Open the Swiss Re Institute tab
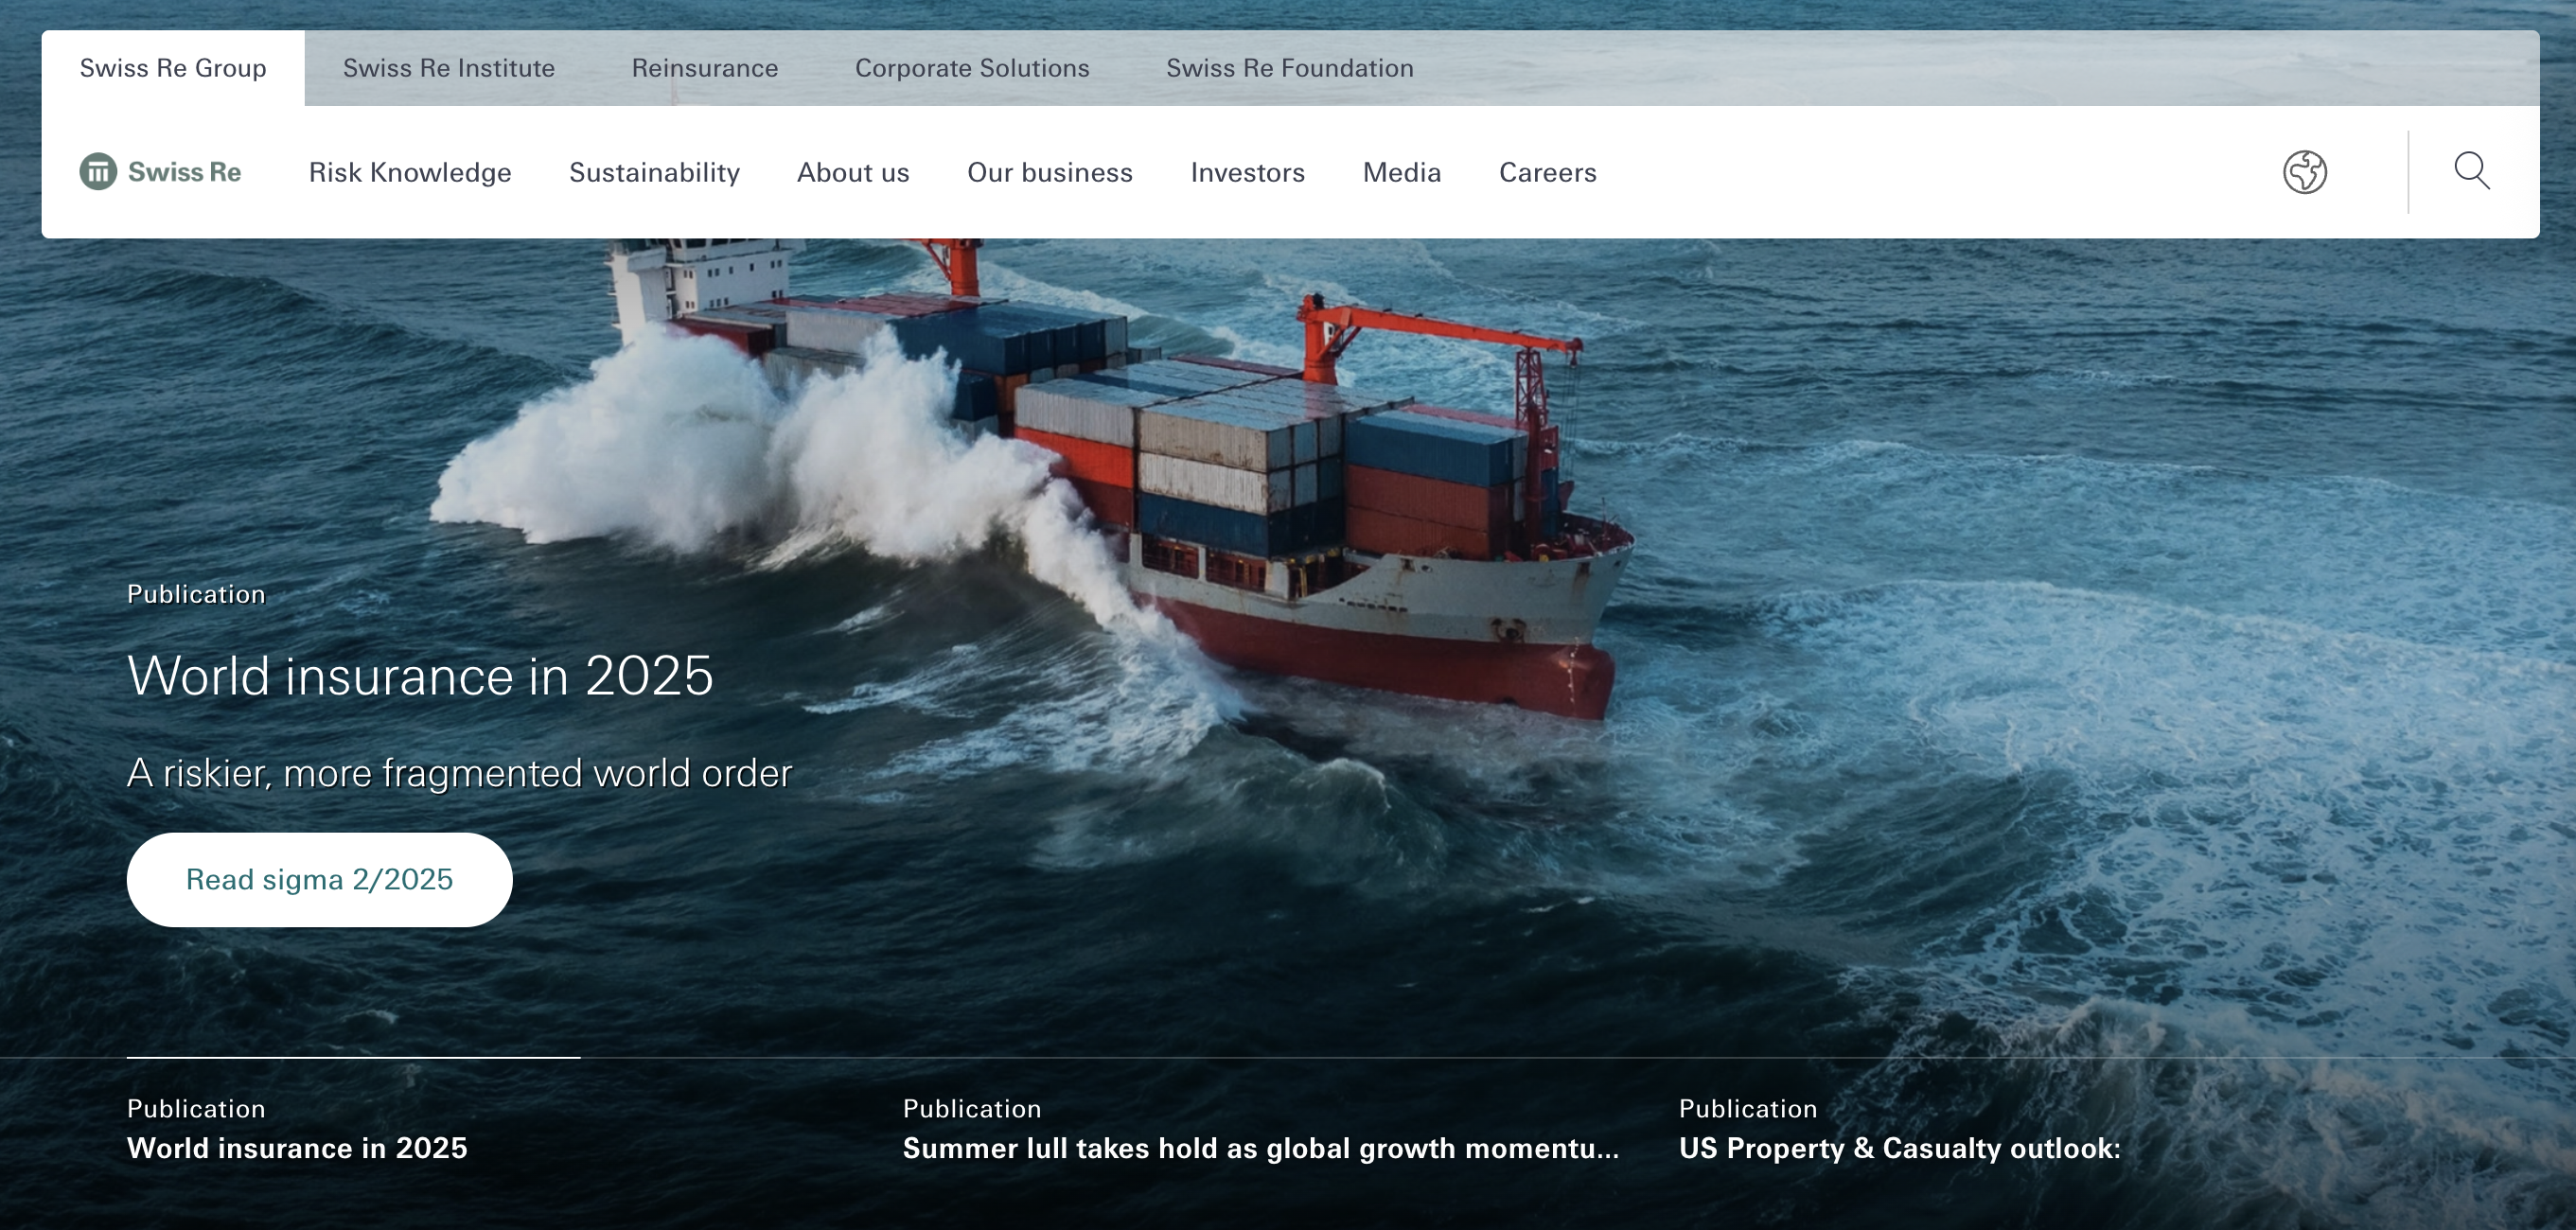This screenshot has height=1230, width=2576. (448, 68)
